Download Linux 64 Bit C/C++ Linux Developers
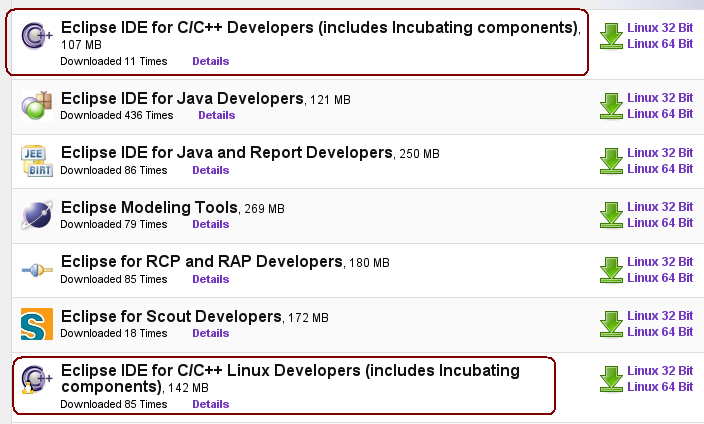 pyautogui.click(x=659, y=386)
